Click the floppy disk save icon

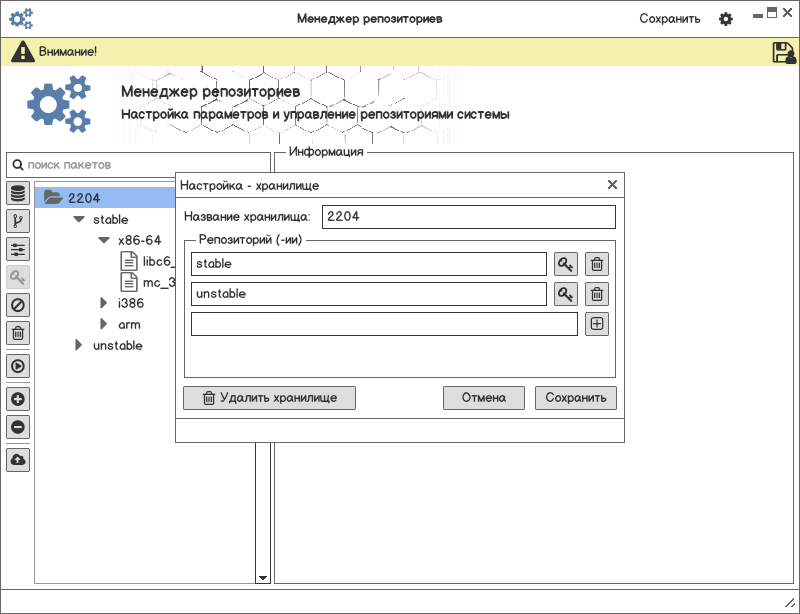784,52
